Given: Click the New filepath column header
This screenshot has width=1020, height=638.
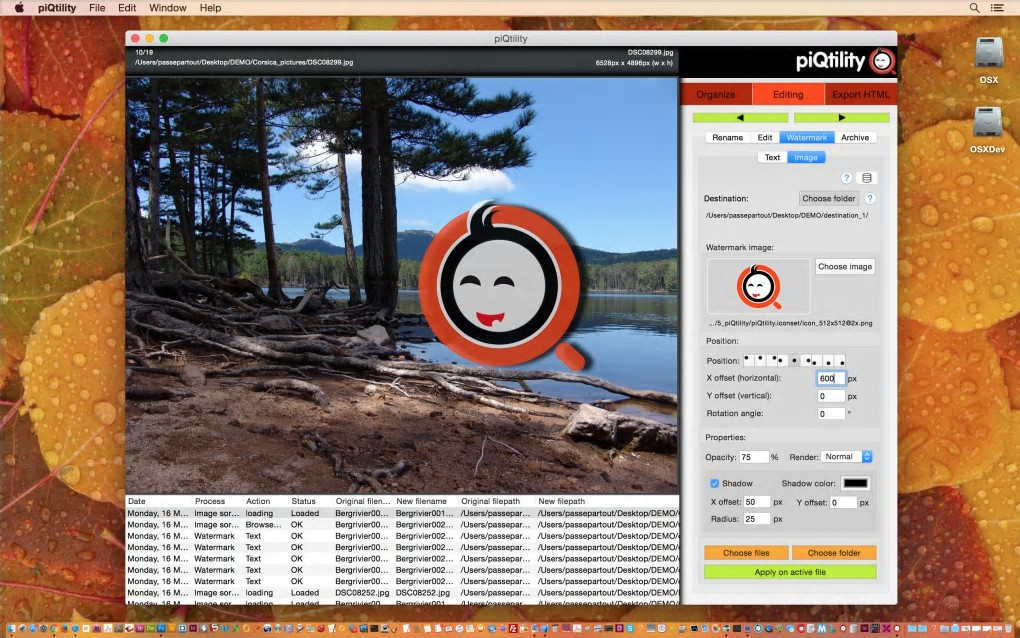Looking at the screenshot, I should point(607,501).
